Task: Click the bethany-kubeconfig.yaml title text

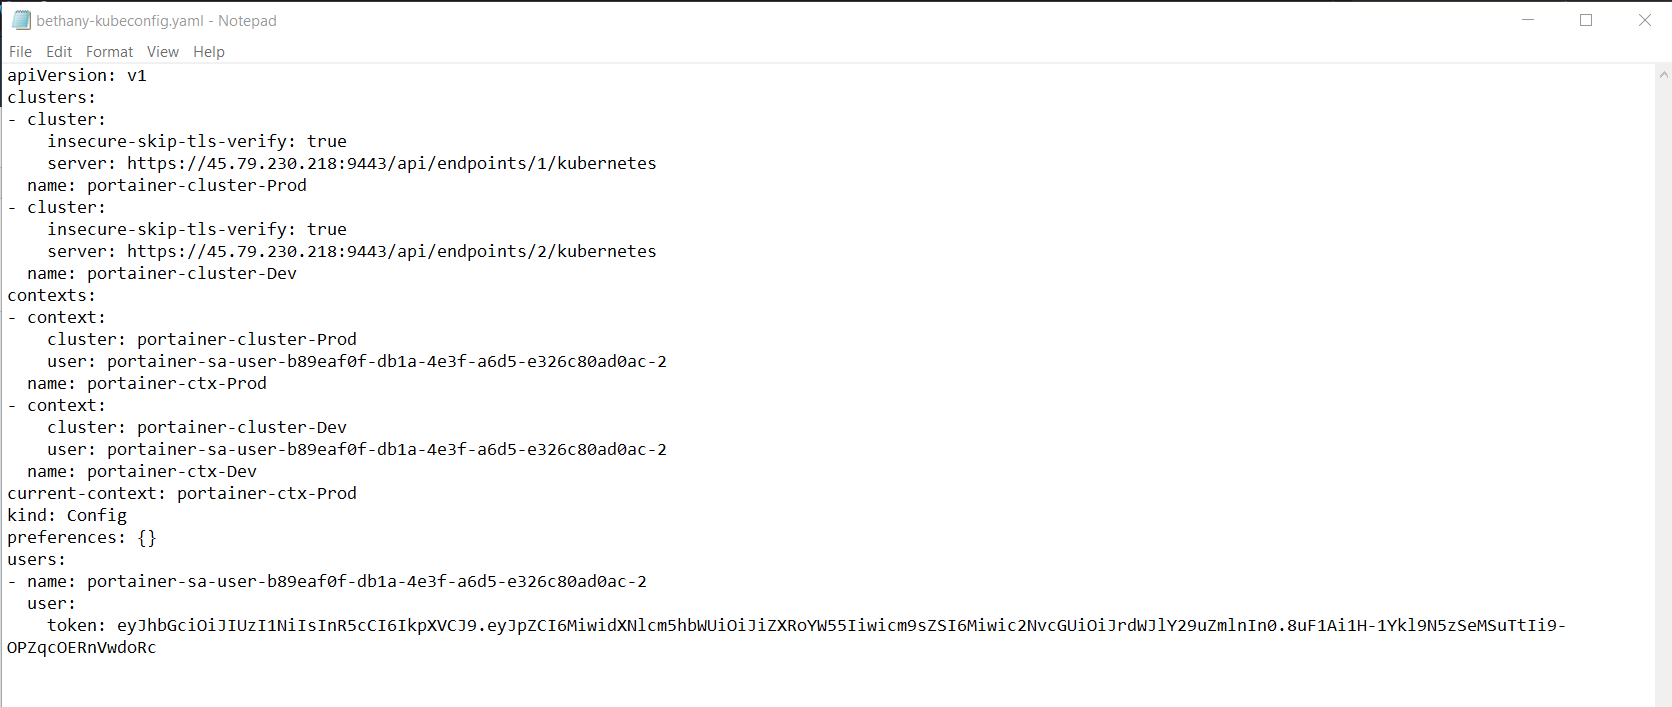Action: (120, 21)
